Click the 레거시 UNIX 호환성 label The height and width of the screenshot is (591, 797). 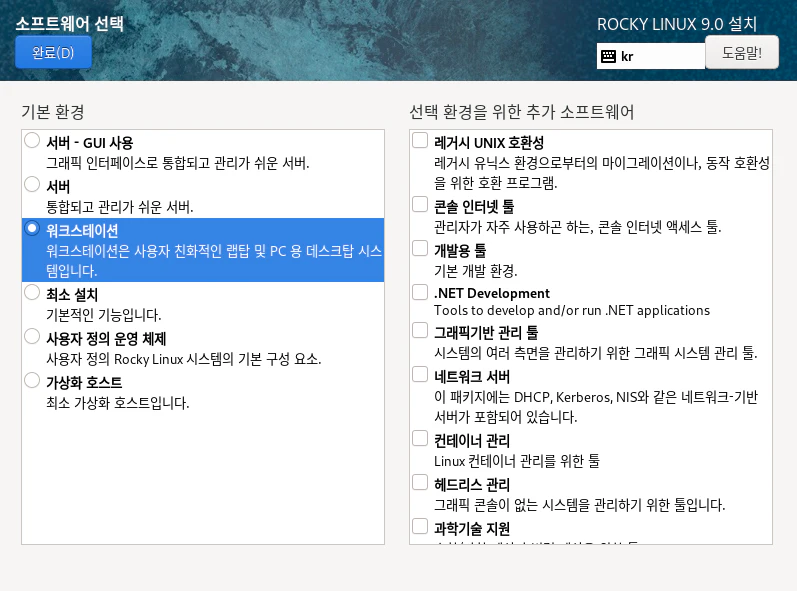tap(489, 143)
